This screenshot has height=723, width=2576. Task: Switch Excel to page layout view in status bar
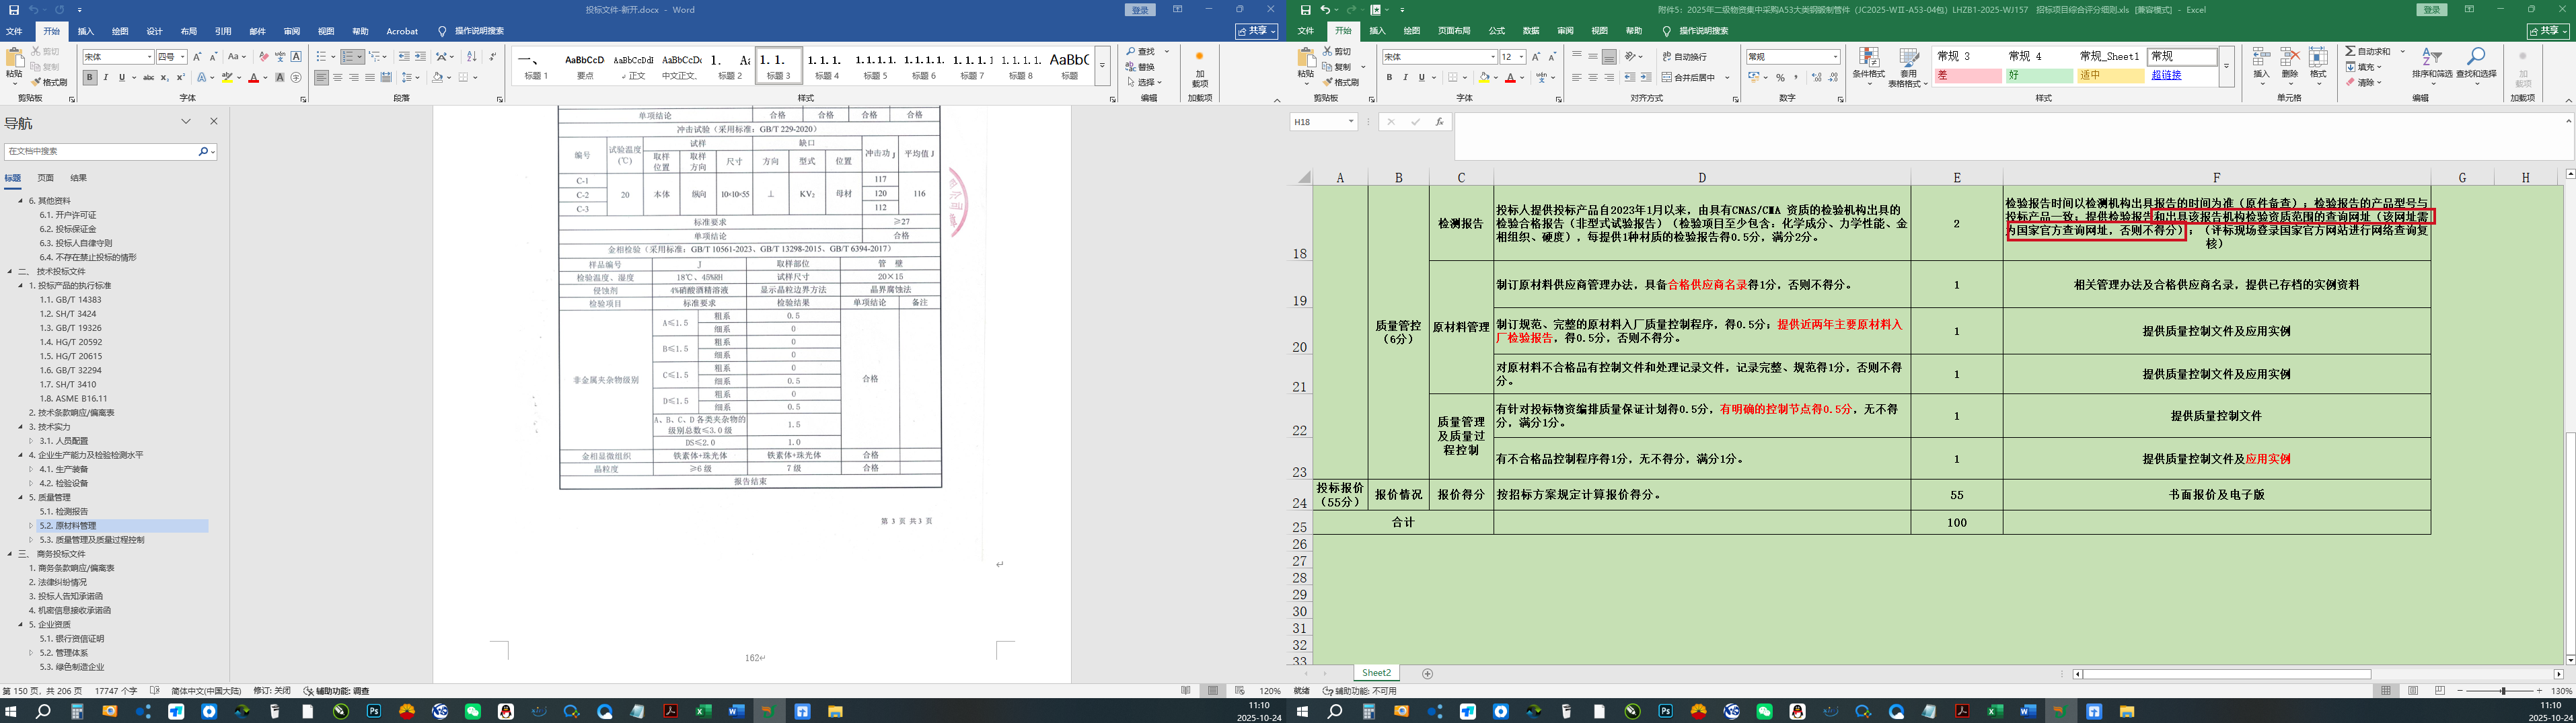[2413, 691]
